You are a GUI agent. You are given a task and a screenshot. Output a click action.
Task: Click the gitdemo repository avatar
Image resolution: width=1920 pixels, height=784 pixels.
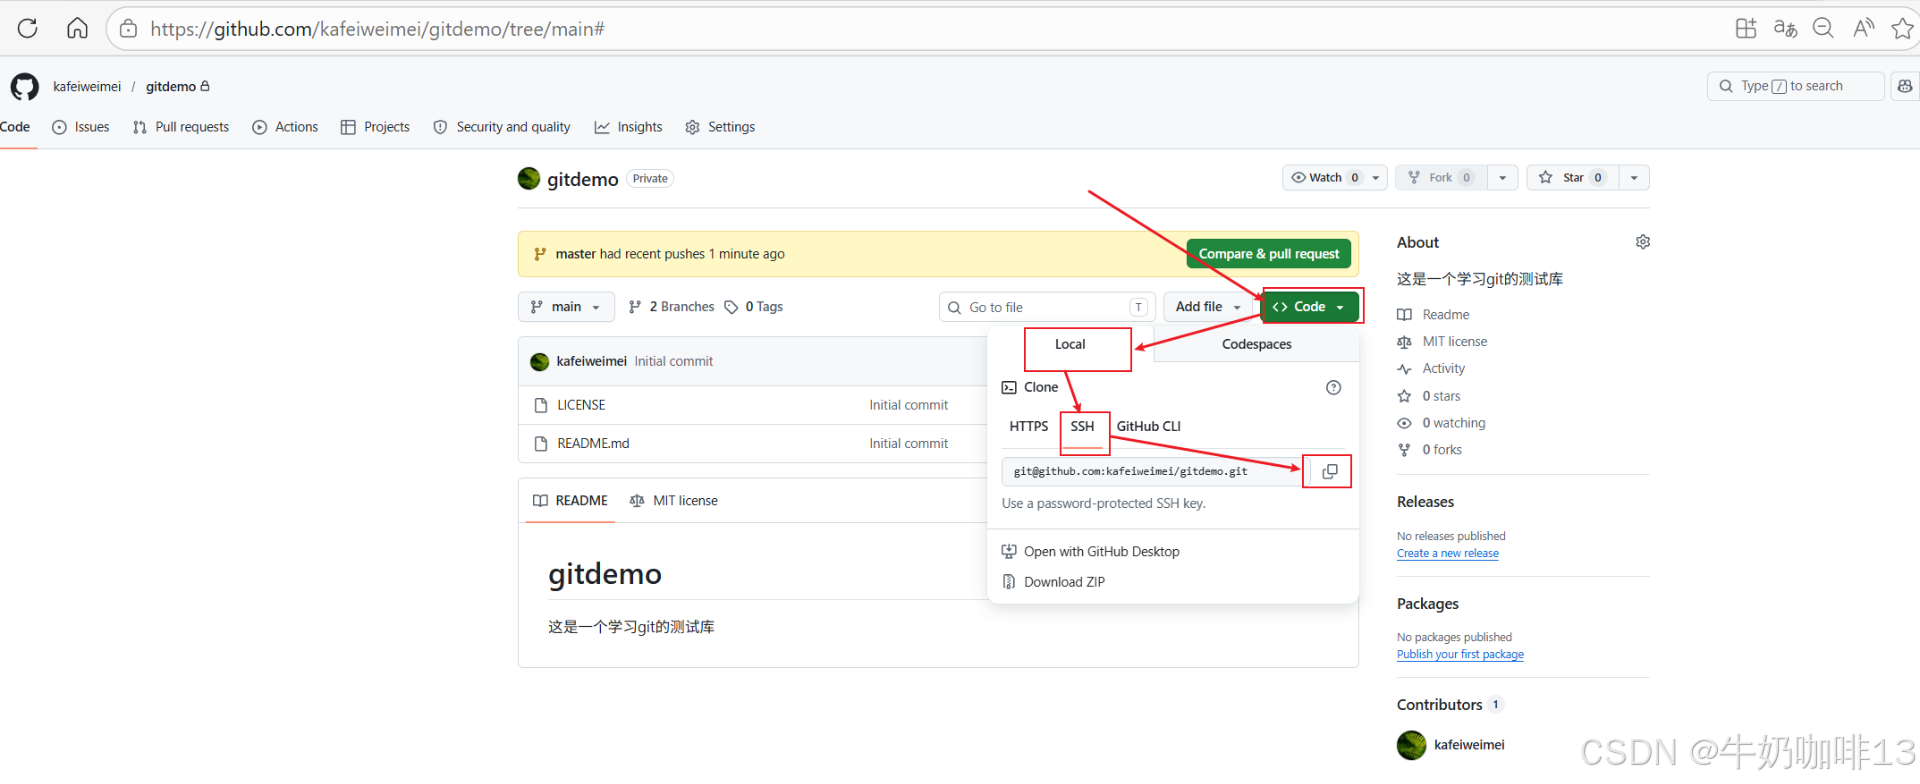click(x=529, y=179)
